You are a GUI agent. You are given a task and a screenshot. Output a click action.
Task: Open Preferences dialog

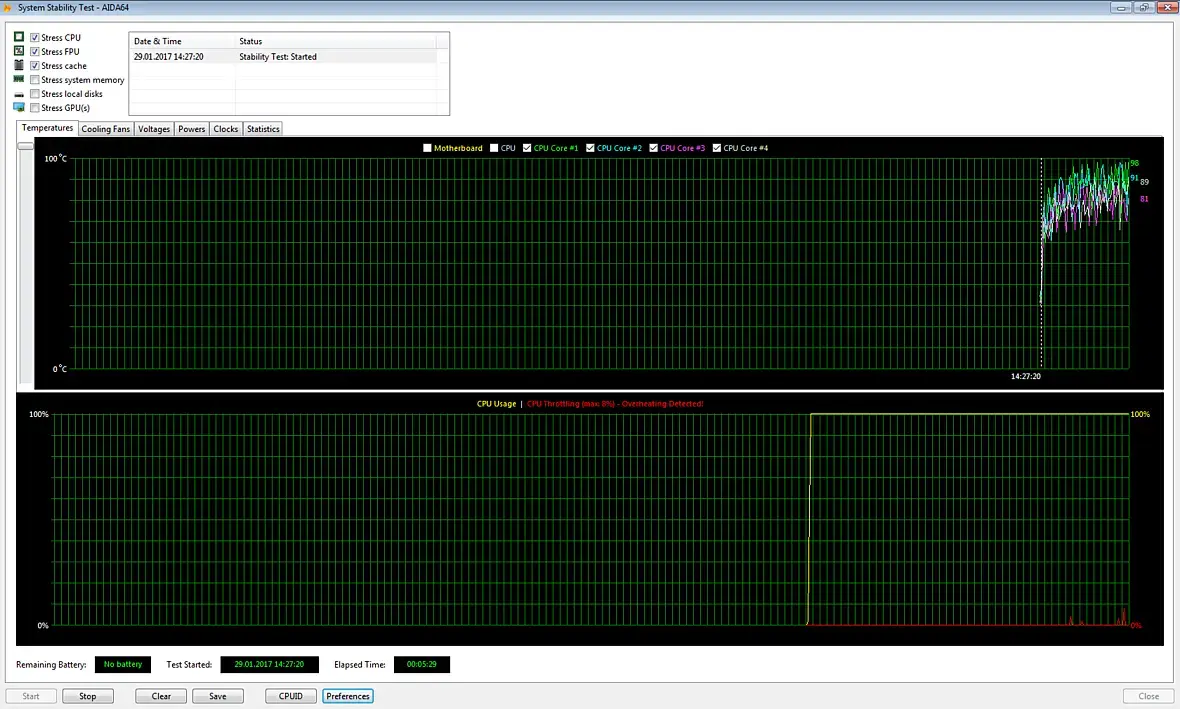pos(348,696)
